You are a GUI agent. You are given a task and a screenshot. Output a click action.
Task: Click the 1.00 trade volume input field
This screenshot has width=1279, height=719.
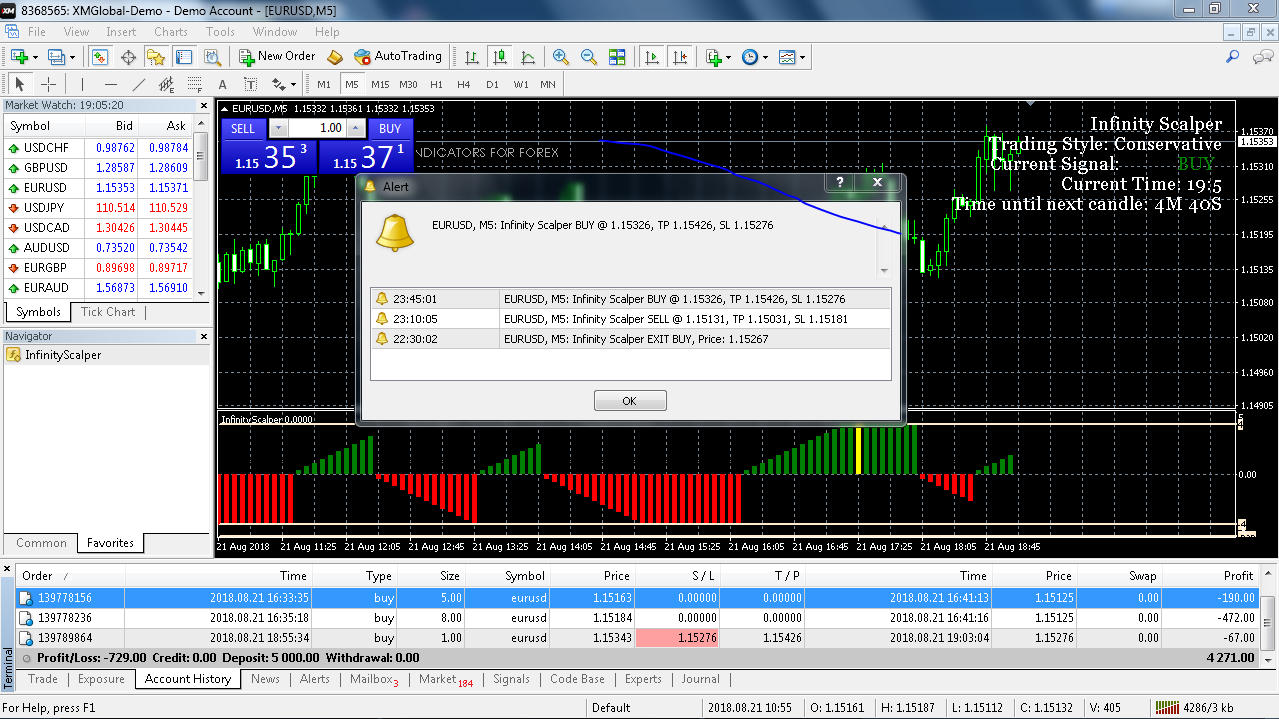[x=319, y=128]
